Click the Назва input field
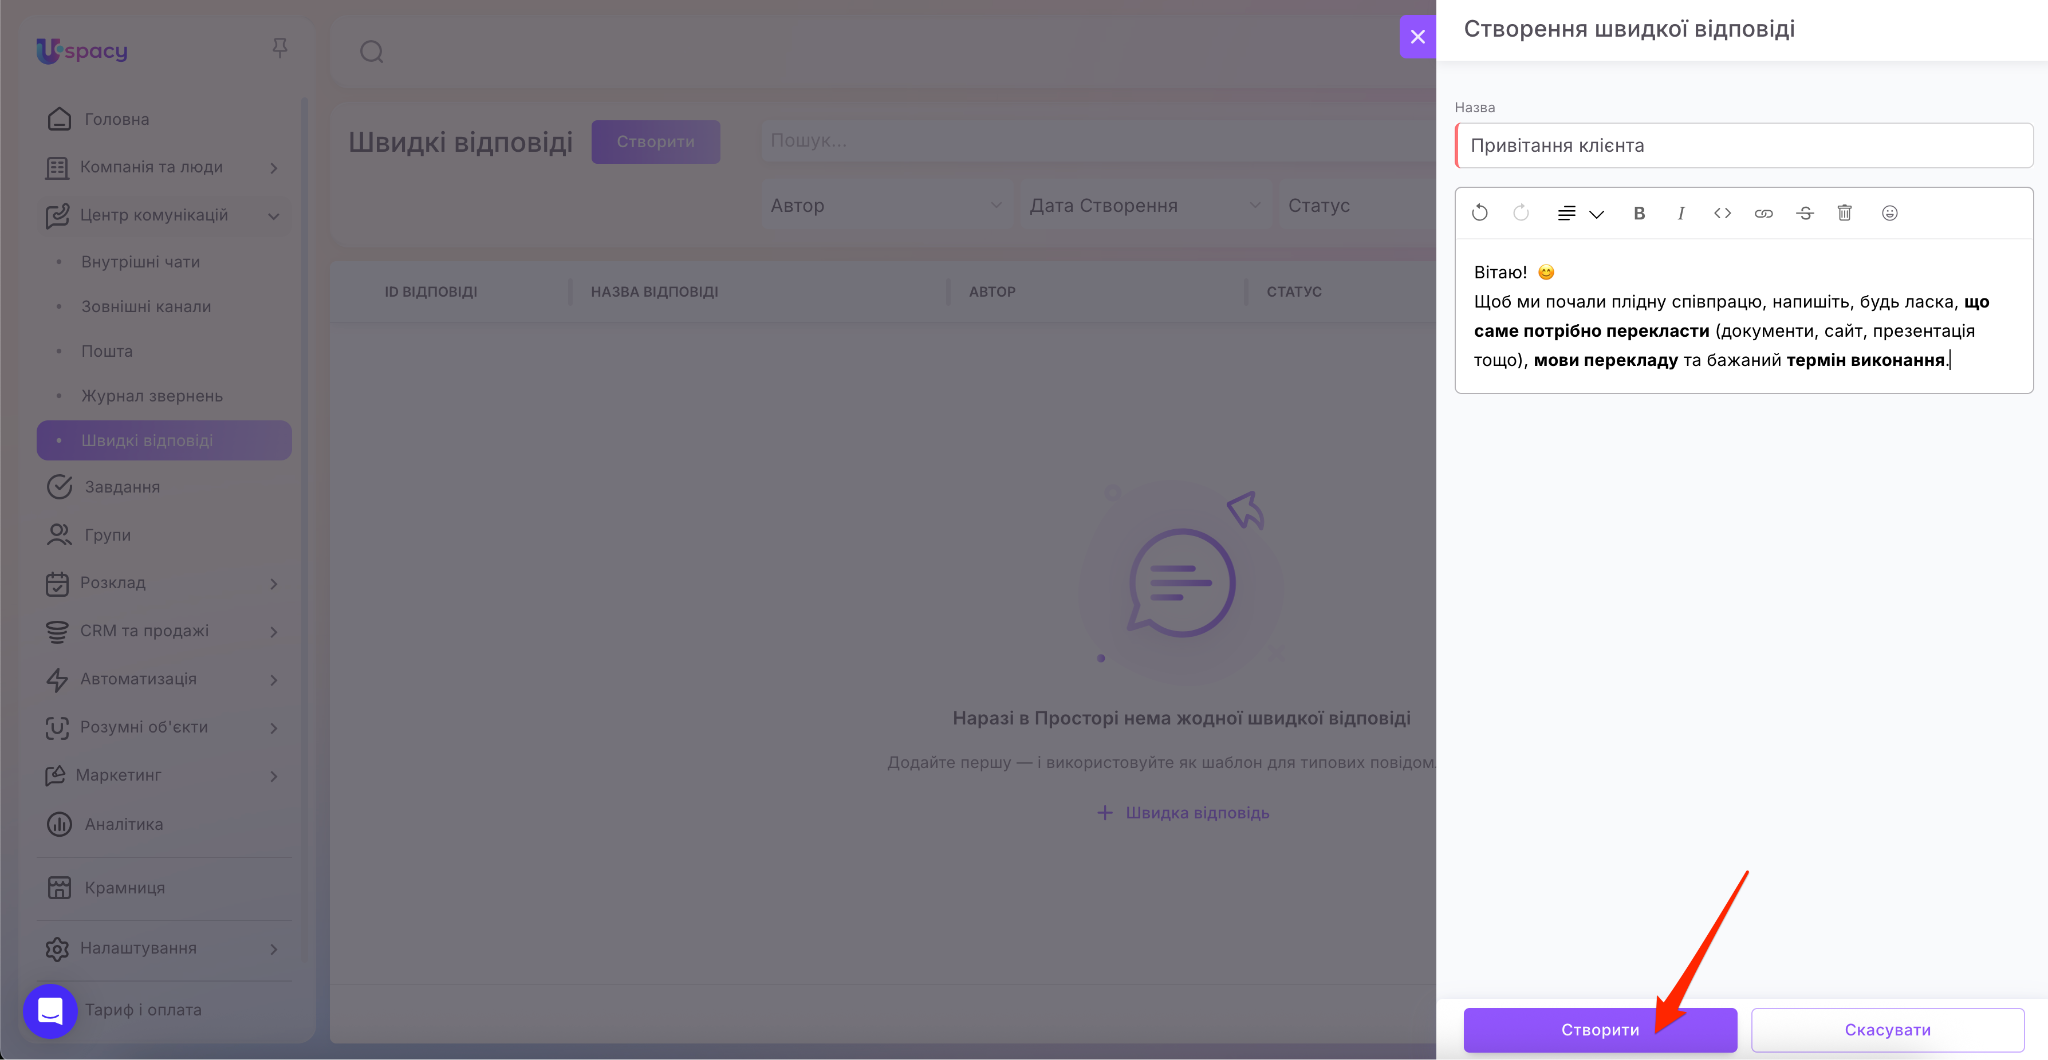The image size is (2048, 1060). tap(1744, 146)
